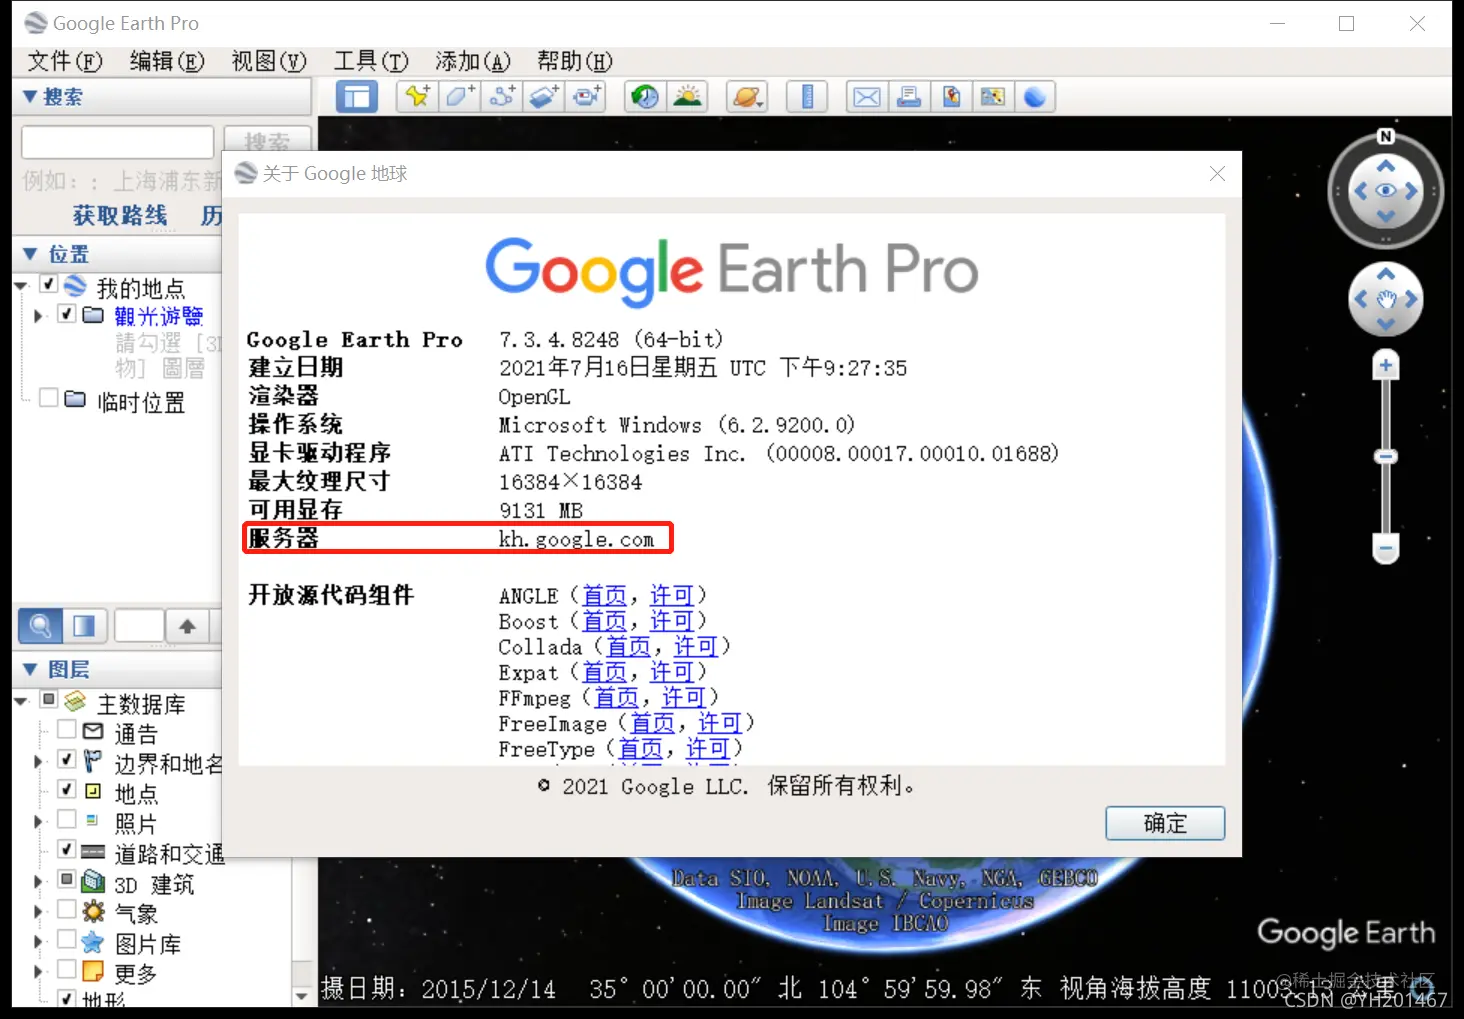Click the Record a Tour camera icon
The width and height of the screenshot is (1464, 1019).
point(586,97)
